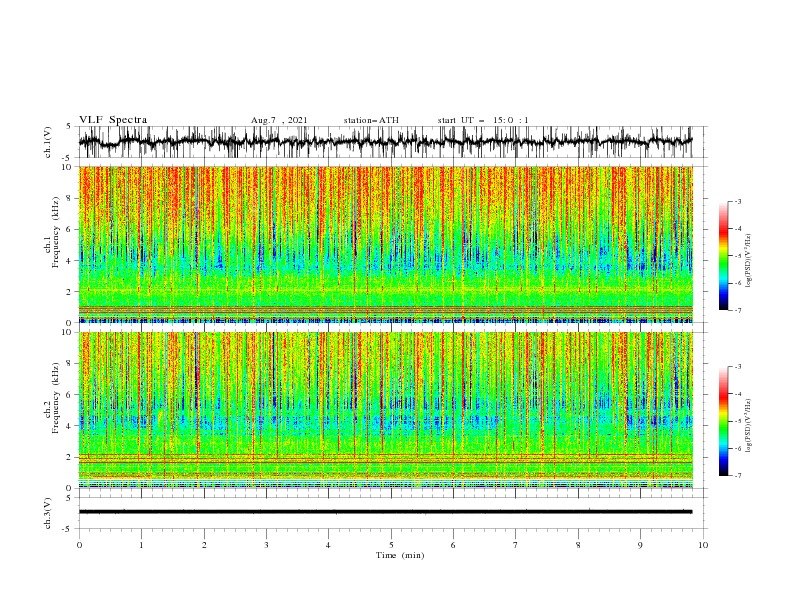Click time-axis tick label "5" below ch.3
The height and width of the screenshot is (612, 792).
click(x=391, y=545)
